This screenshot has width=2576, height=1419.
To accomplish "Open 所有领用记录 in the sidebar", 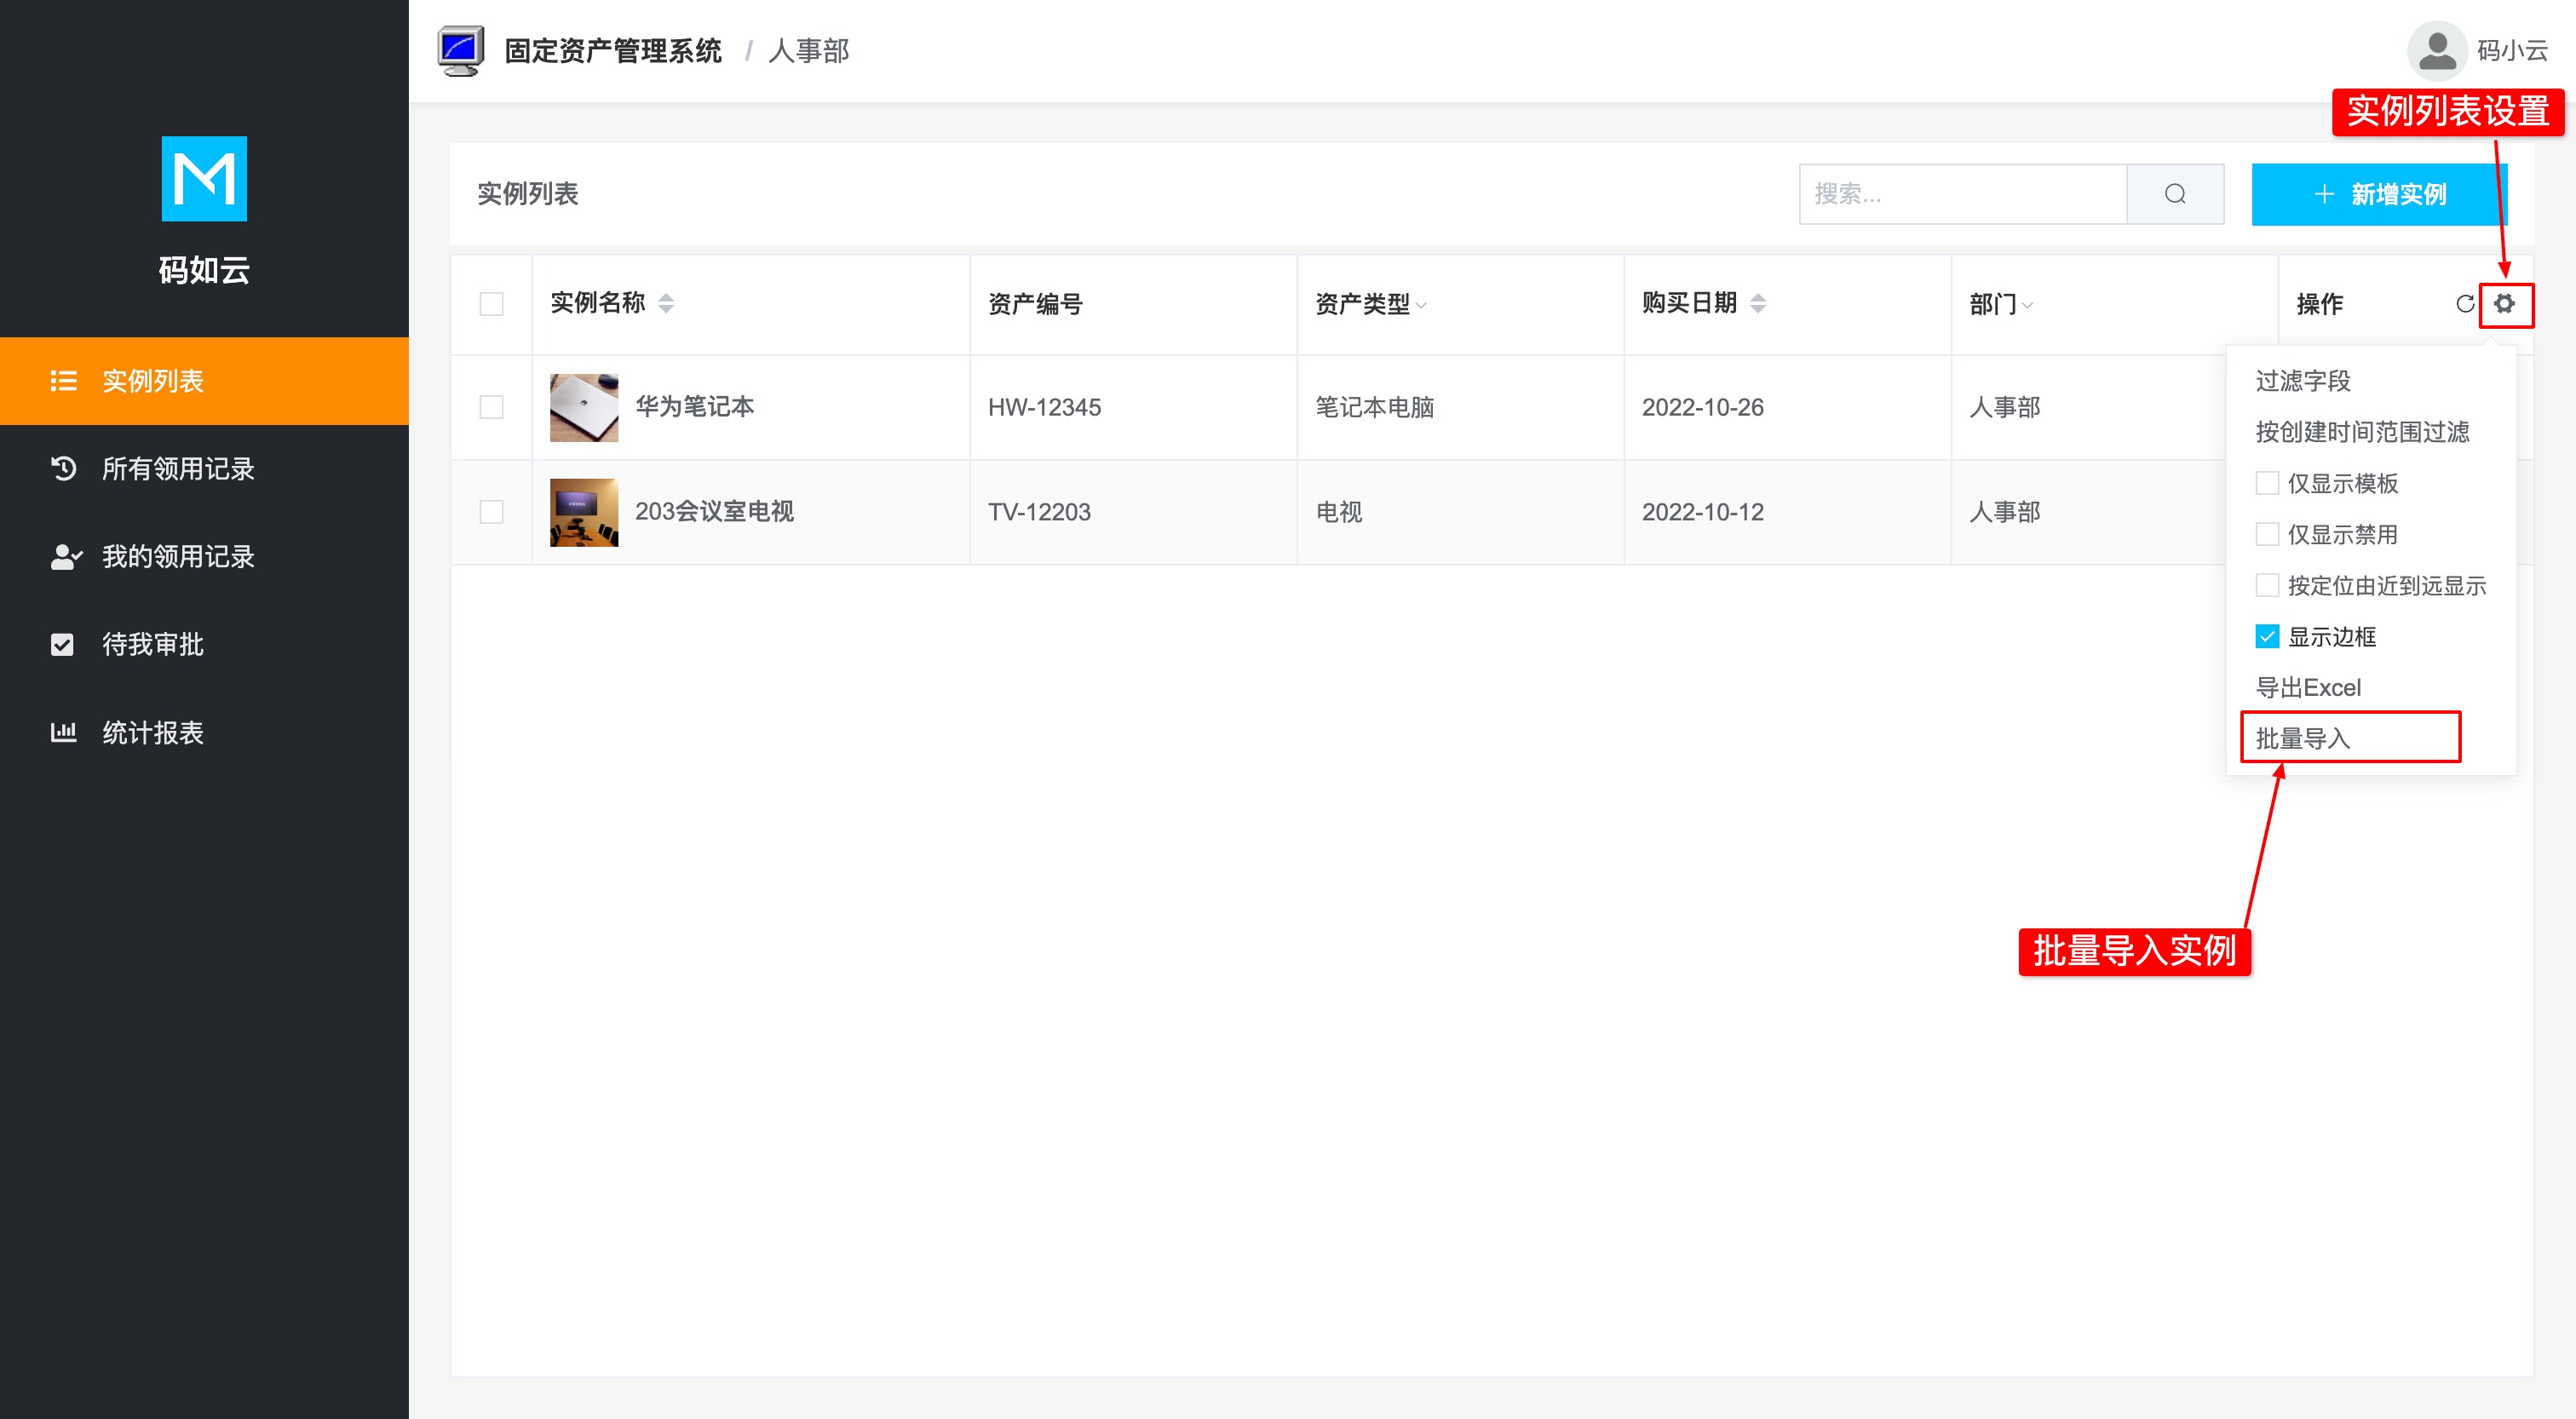I will tap(204, 468).
